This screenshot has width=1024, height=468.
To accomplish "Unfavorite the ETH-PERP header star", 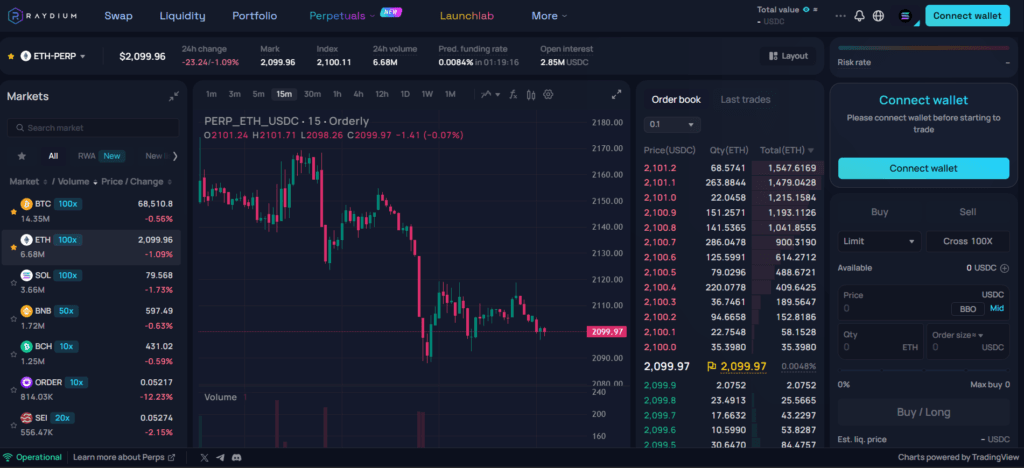I will pyautogui.click(x=11, y=57).
